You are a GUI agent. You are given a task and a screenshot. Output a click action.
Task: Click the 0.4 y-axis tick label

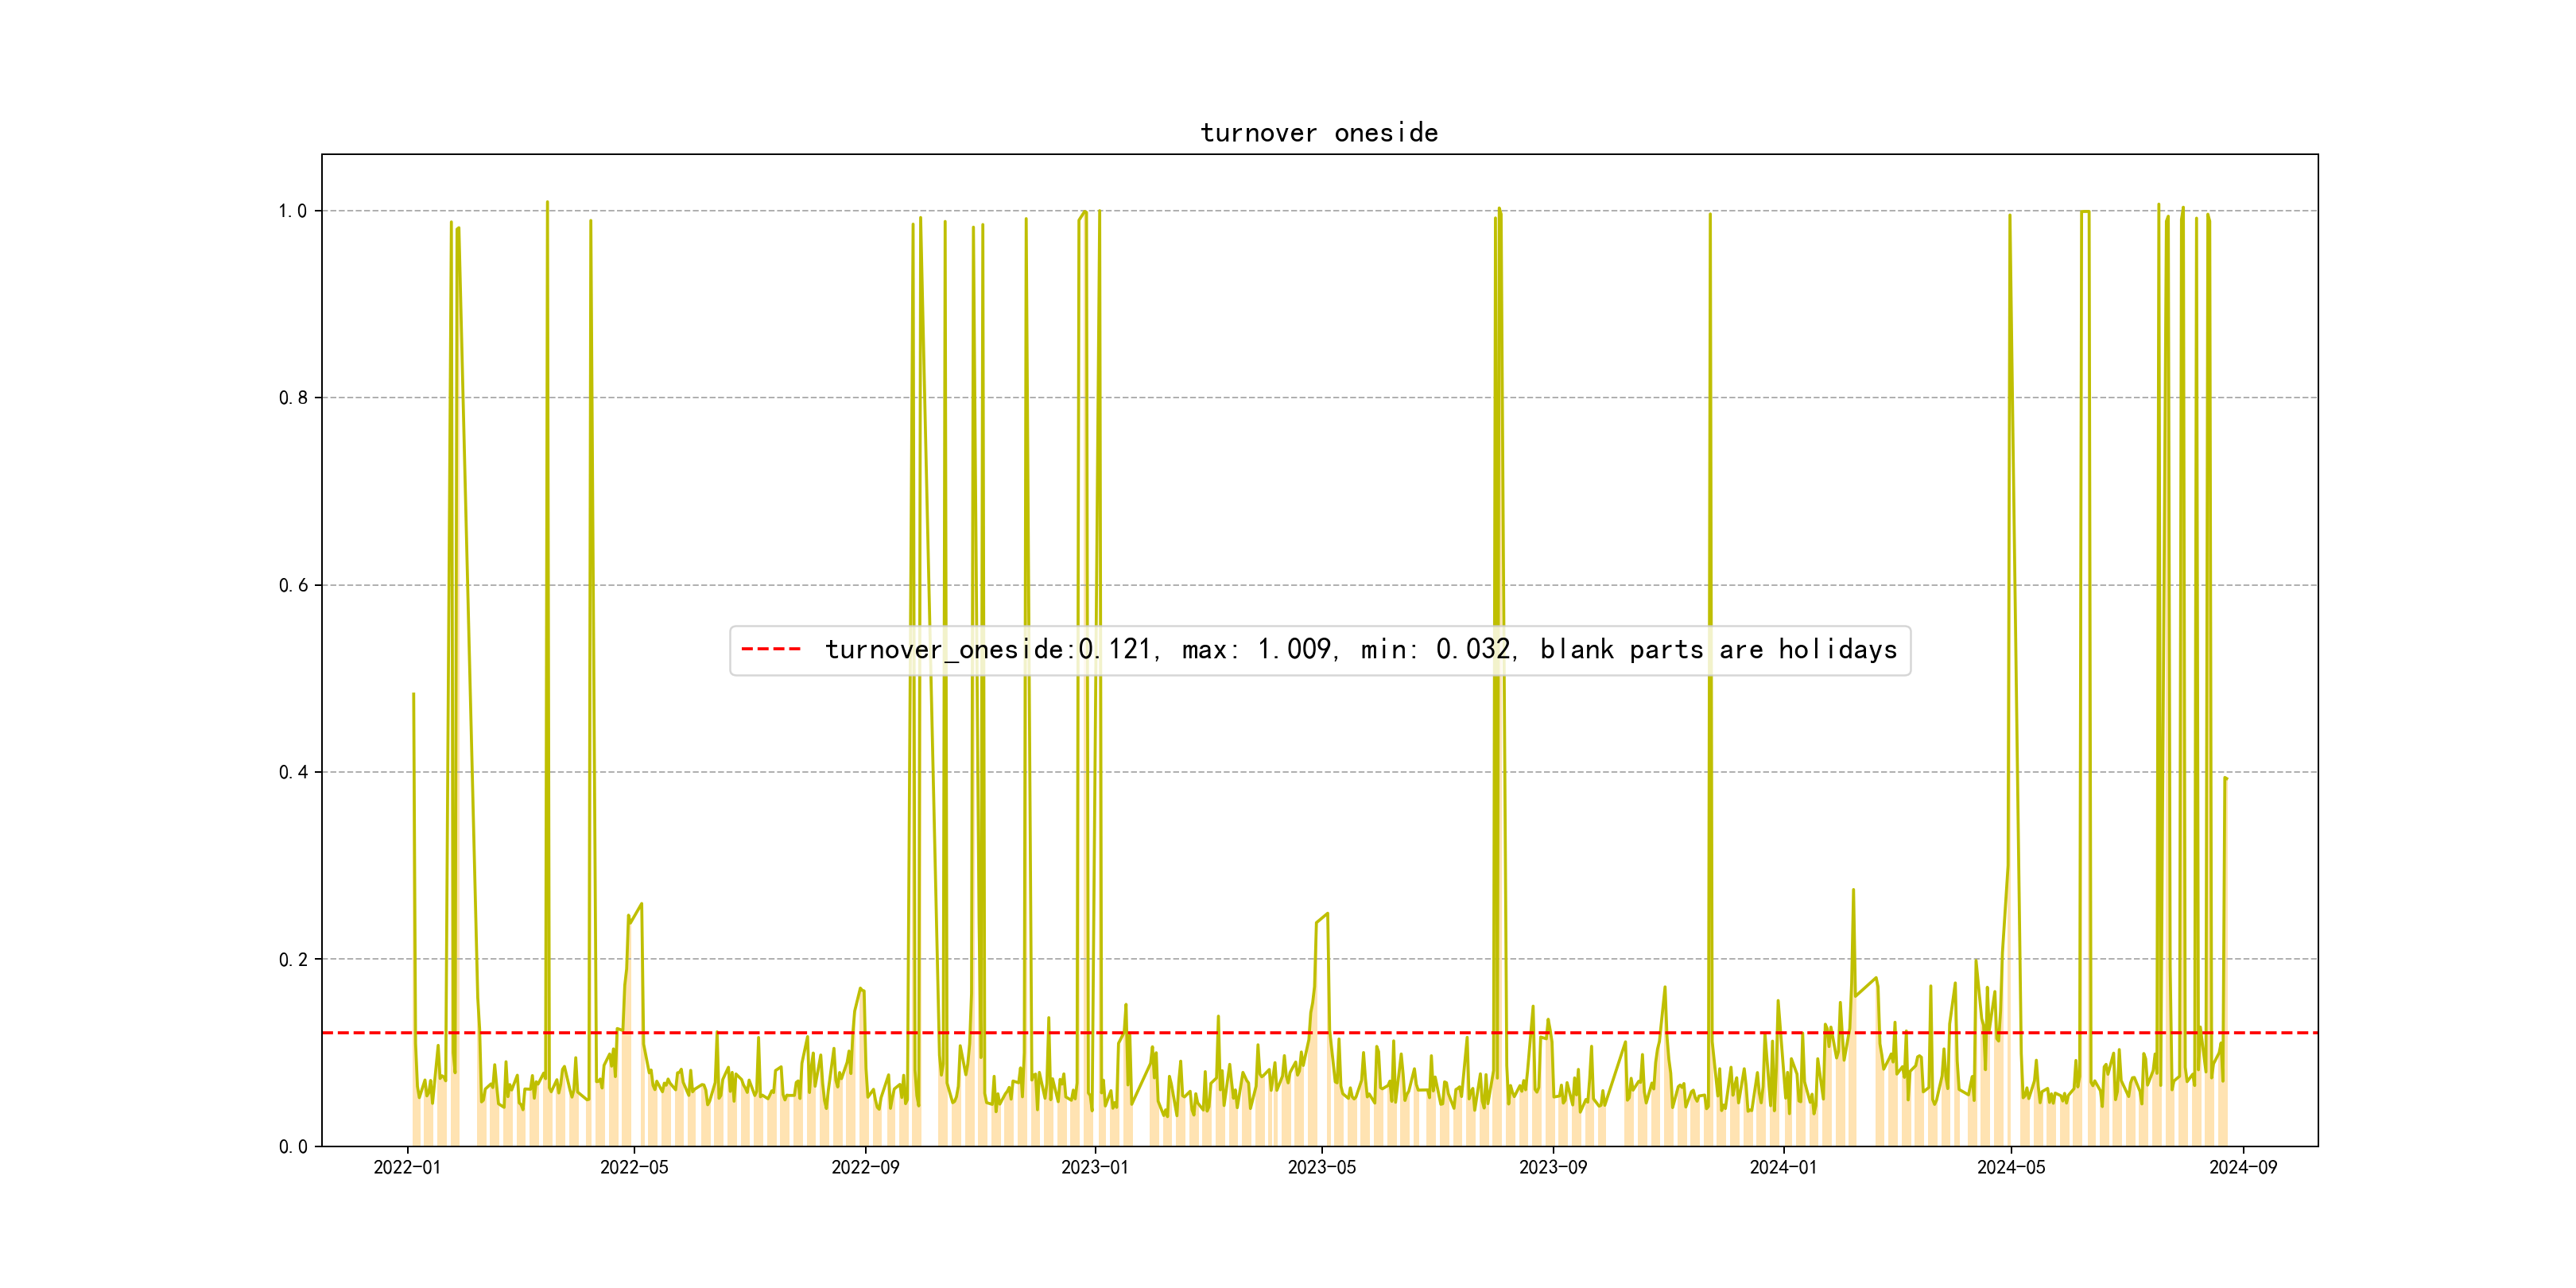click(292, 772)
